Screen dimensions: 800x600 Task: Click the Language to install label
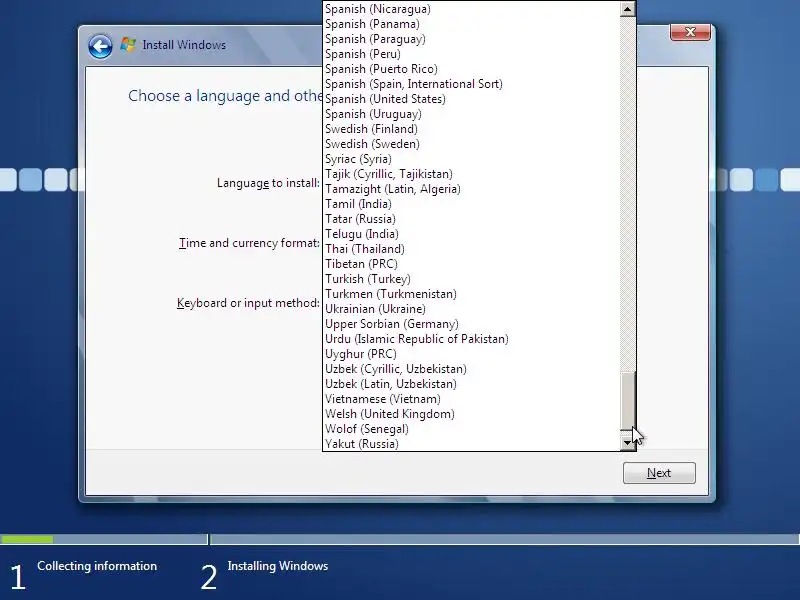point(268,183)
